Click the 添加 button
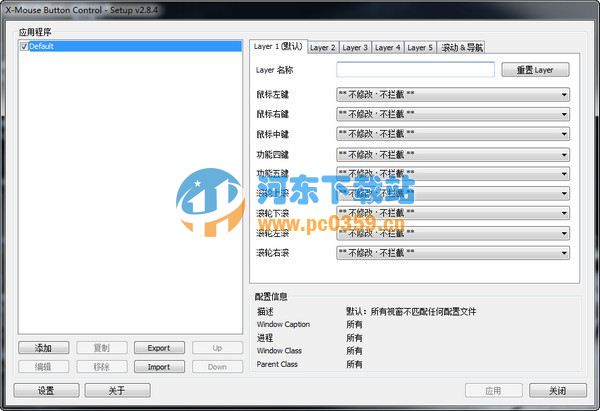The width and height of the screenshot is (600, 411). click(x=44, y=348)
